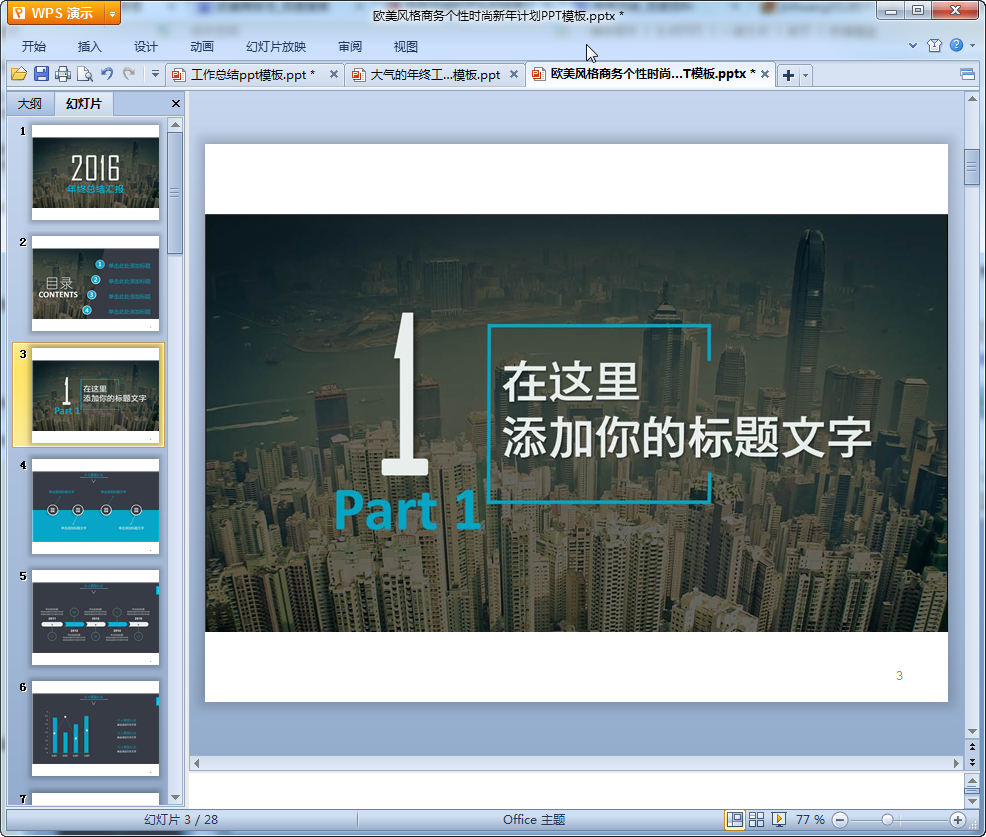This screenshot has width=986, height=837.
Task: Open the 审阅 menu tab
Action: click(x=350, y=47)
